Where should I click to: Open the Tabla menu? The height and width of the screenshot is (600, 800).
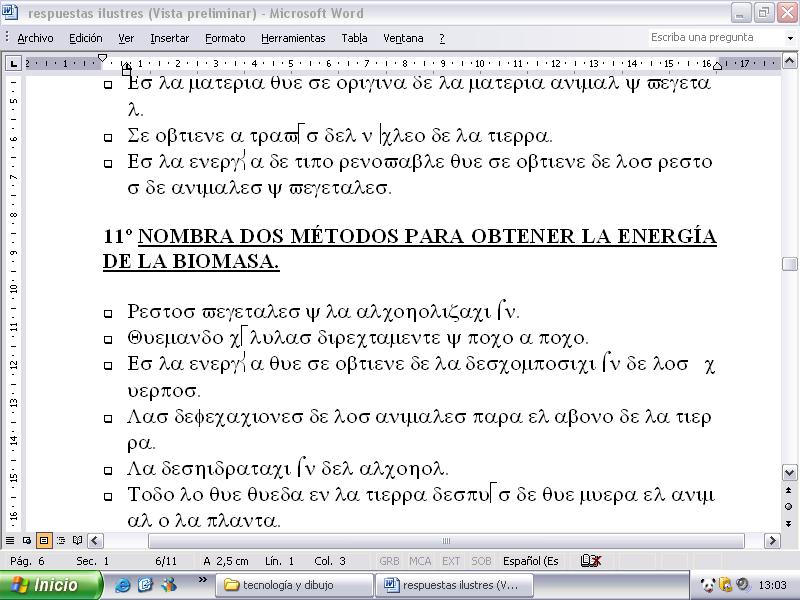coord(354,38)
